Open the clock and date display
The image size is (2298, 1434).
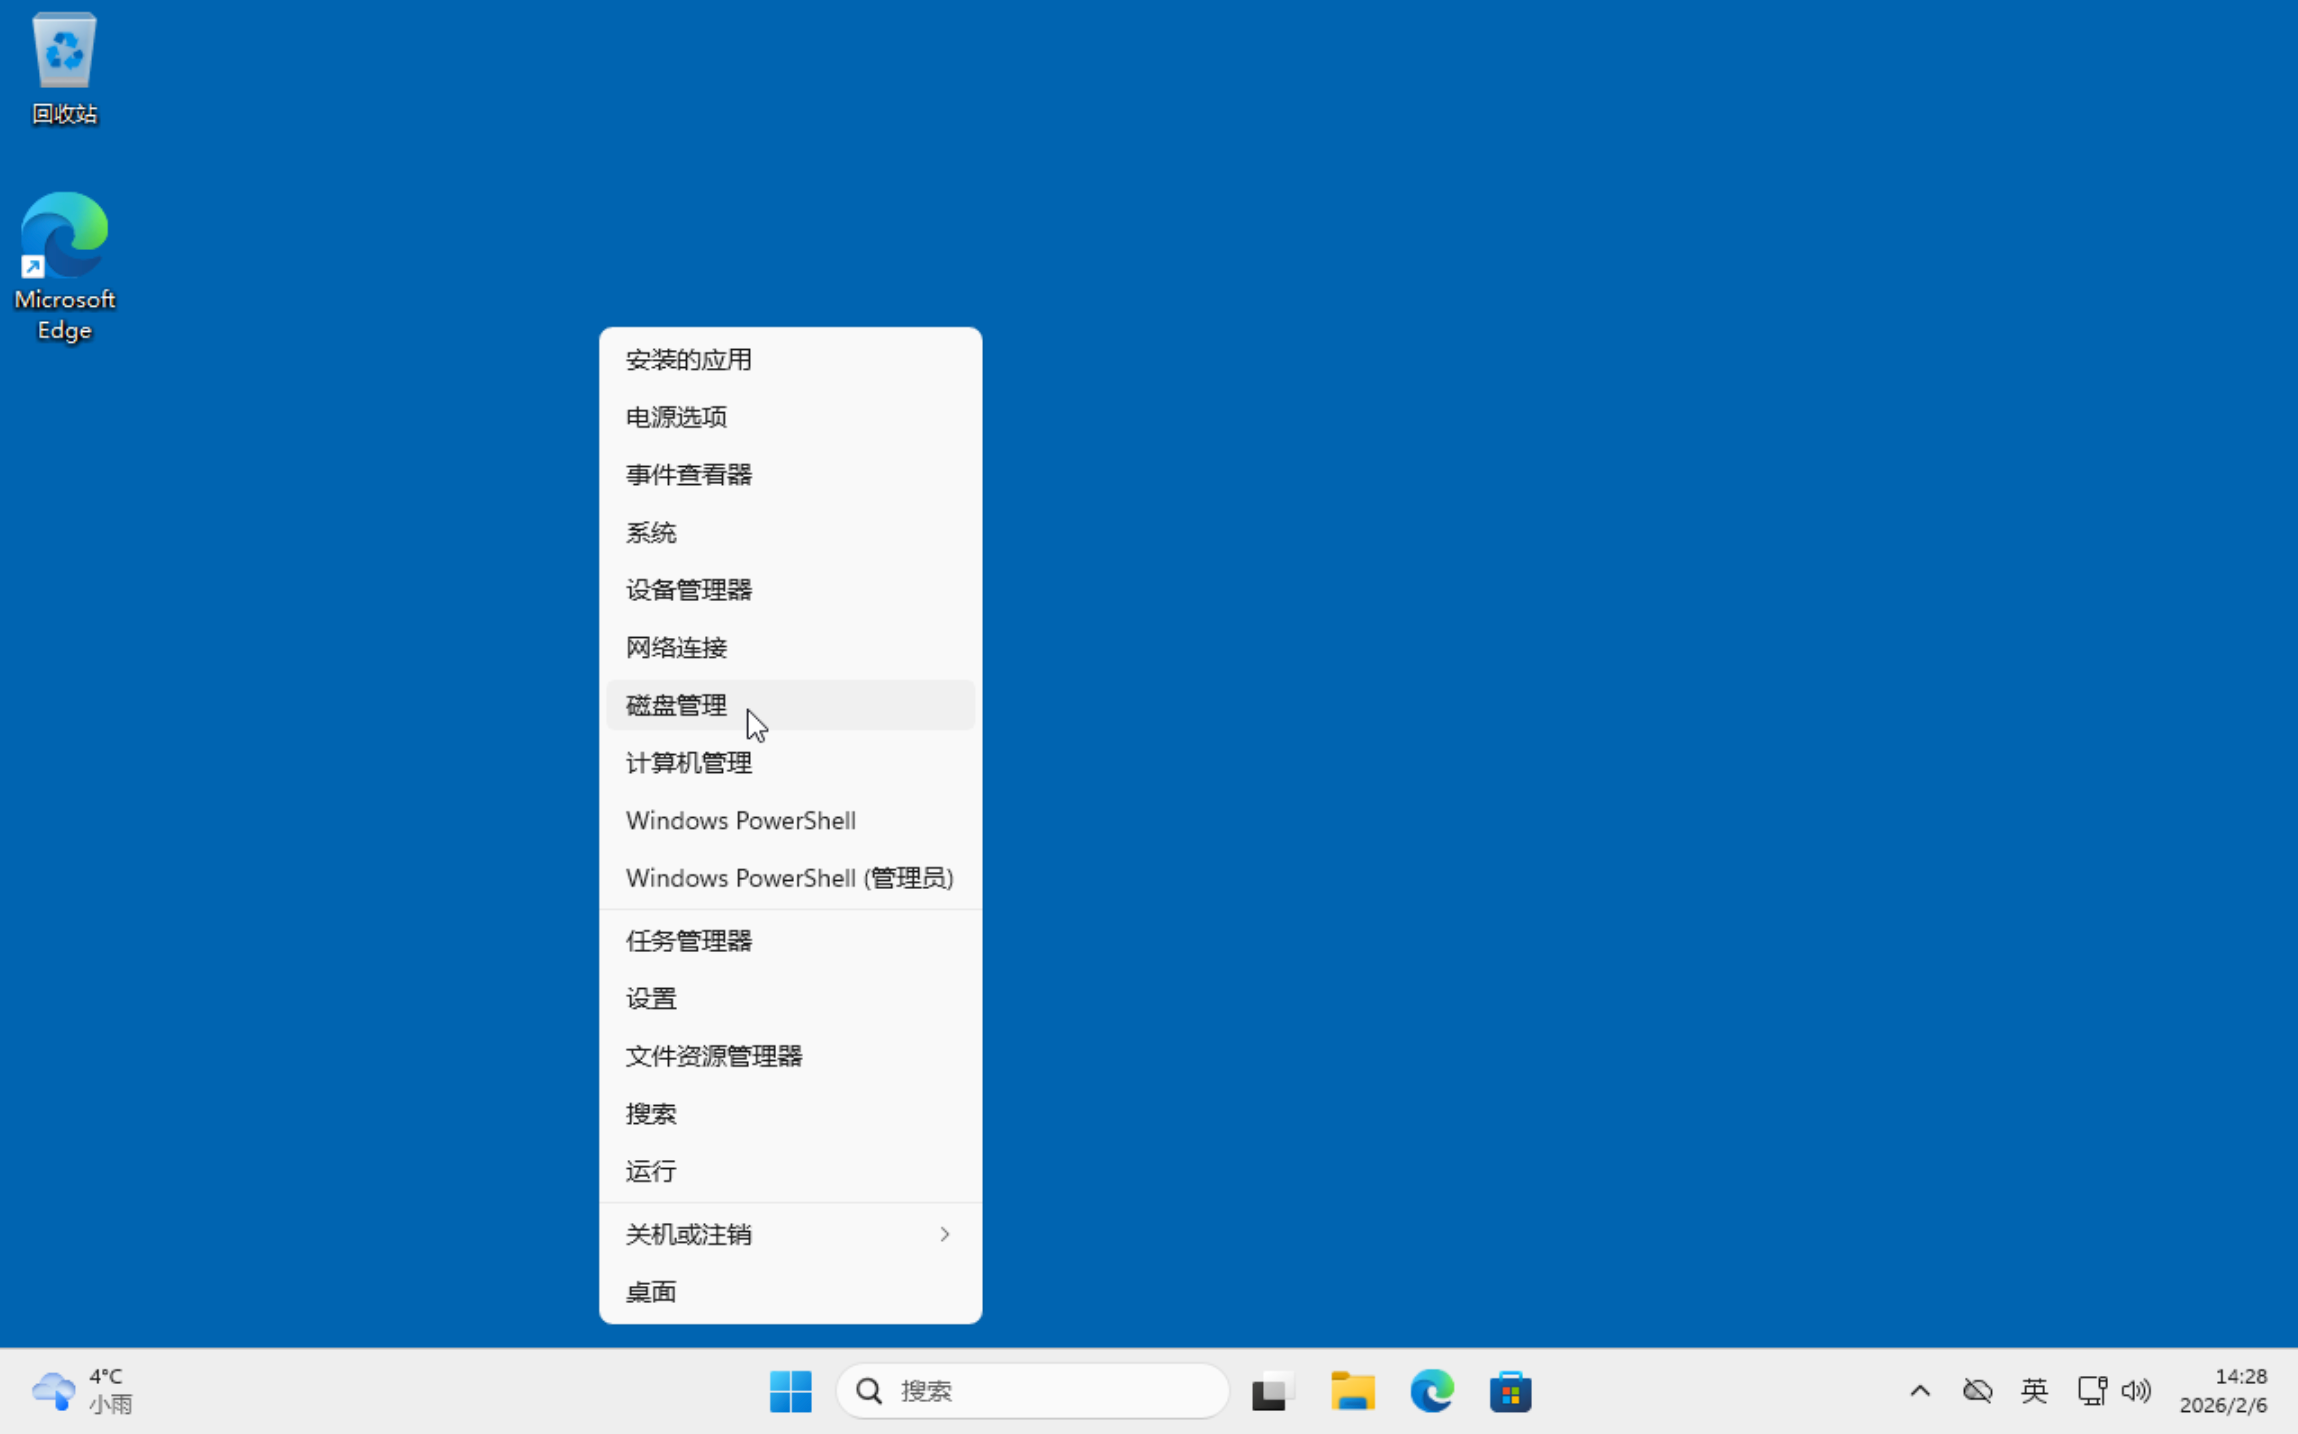[x=2222, y=1390]
